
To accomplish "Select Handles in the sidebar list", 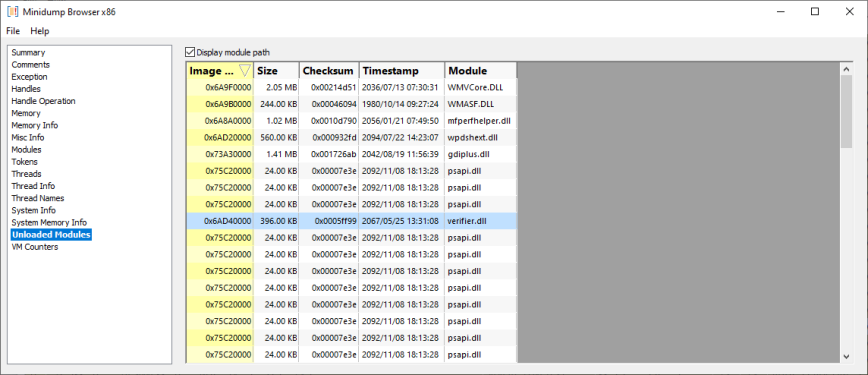I will tap(26, 89).
